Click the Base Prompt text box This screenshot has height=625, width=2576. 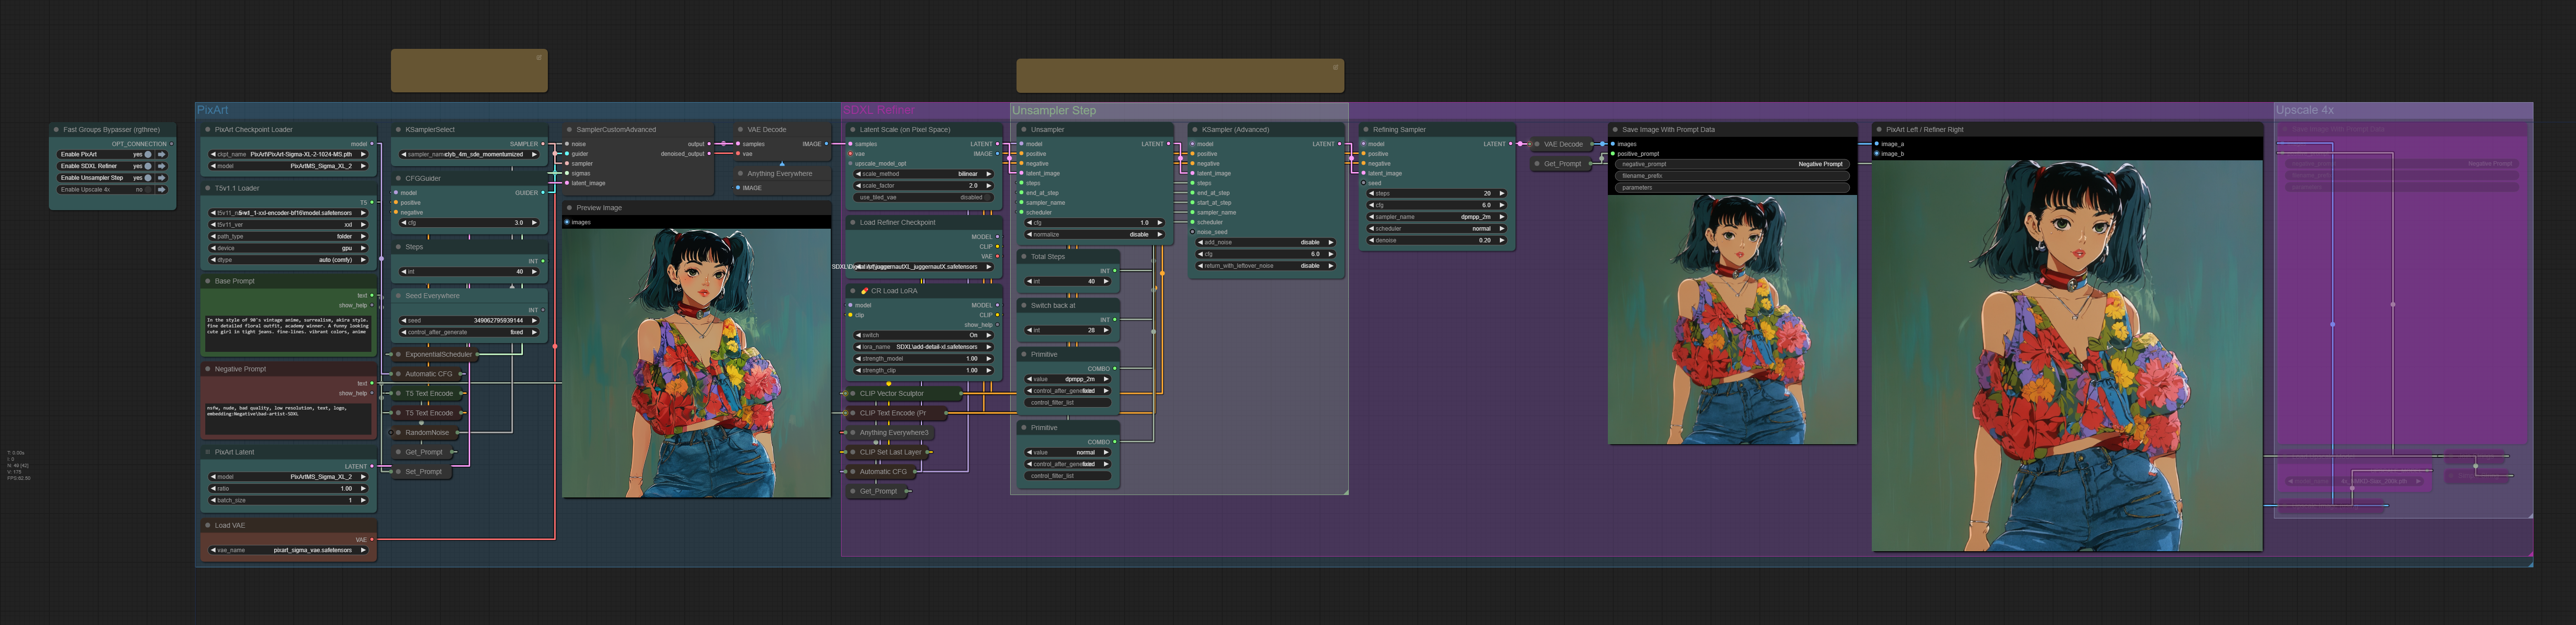(x=288, y=332)
